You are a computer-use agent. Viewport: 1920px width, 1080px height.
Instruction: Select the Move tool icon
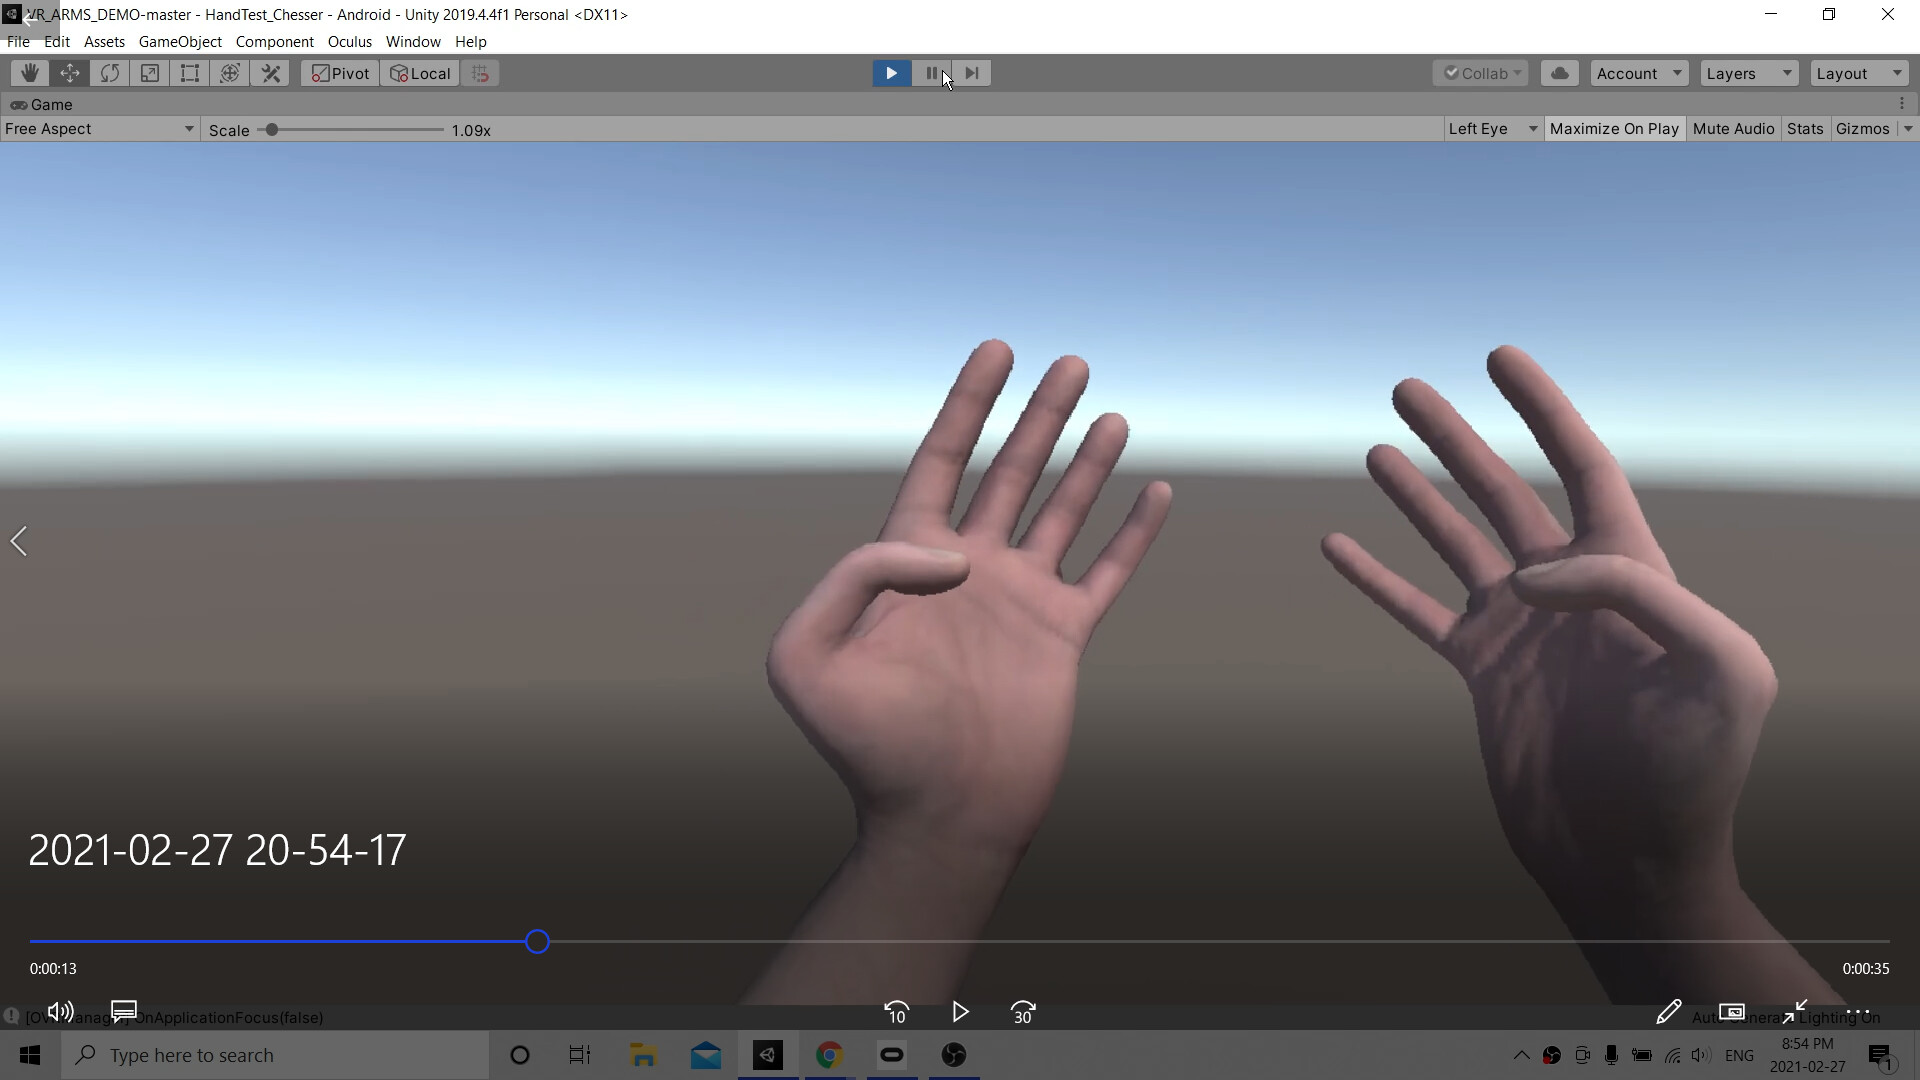click(x=70, y=73)
